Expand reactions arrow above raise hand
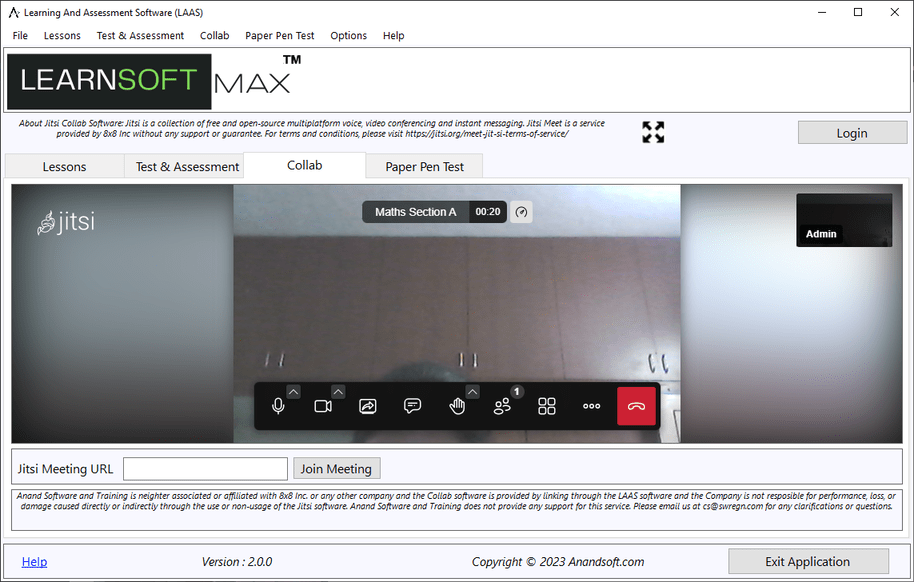Viewport: 914px width, 582px height. pyautogui.click(x=472, y=392)
